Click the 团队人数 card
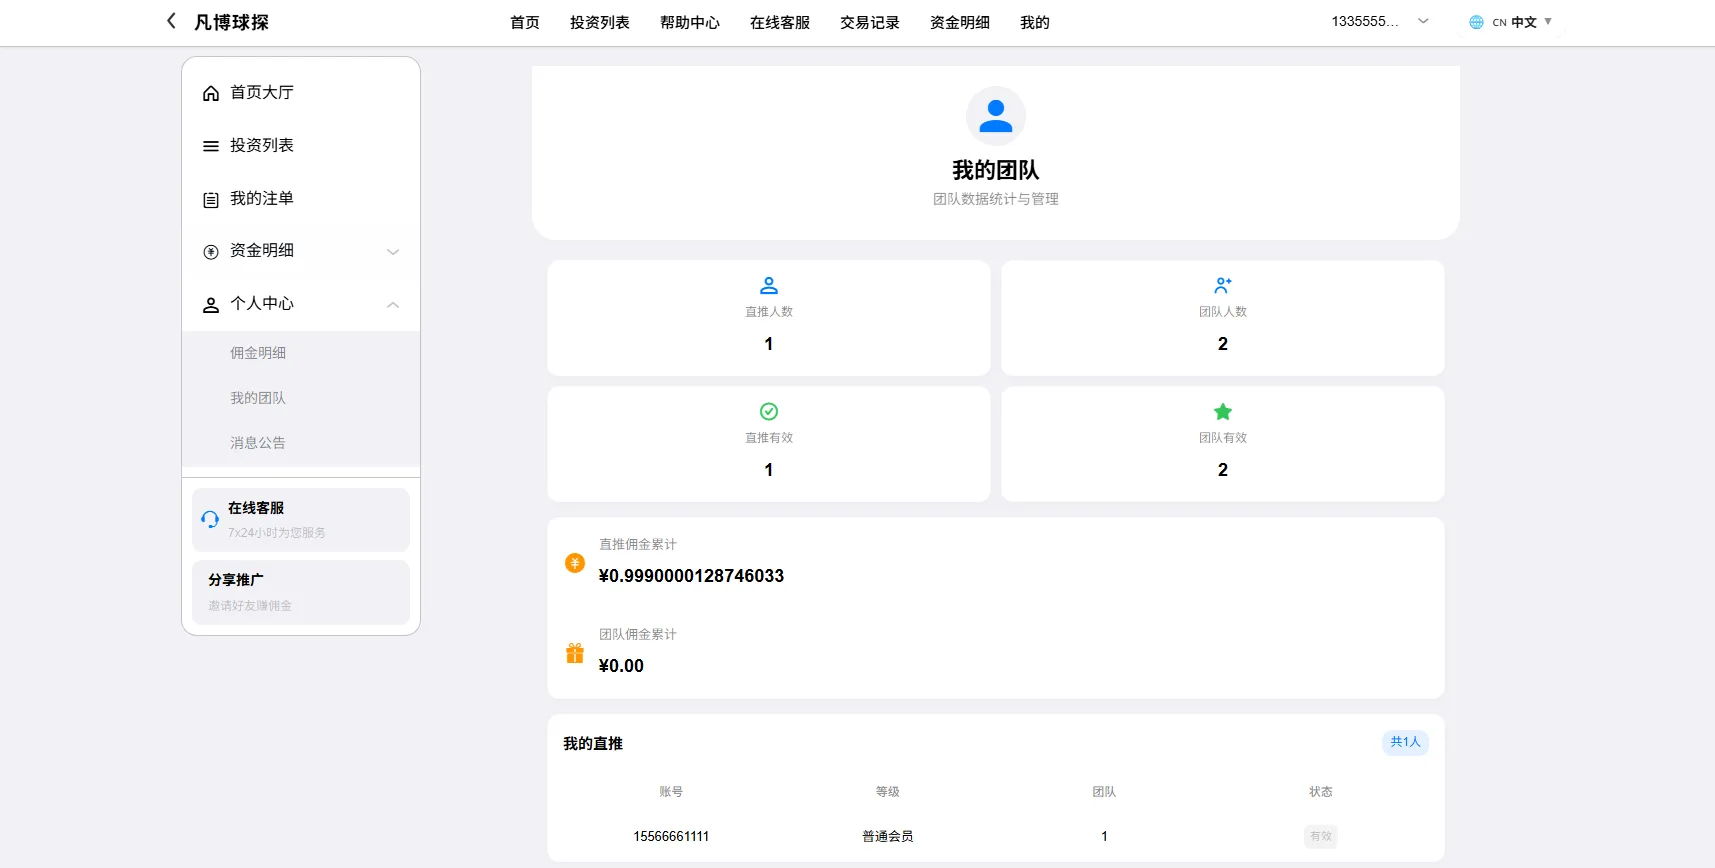The width and height of the screenshot is (1715, 868). pyautogui.click(x=1223, y=318)
